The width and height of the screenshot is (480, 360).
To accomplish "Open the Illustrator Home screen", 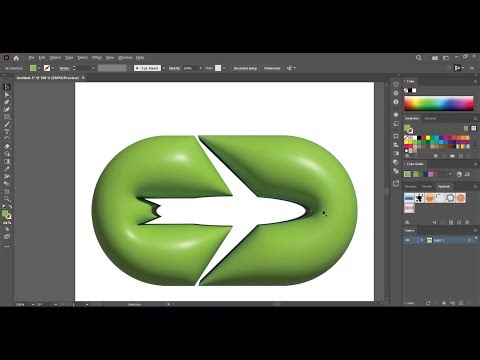I will 16,58.
